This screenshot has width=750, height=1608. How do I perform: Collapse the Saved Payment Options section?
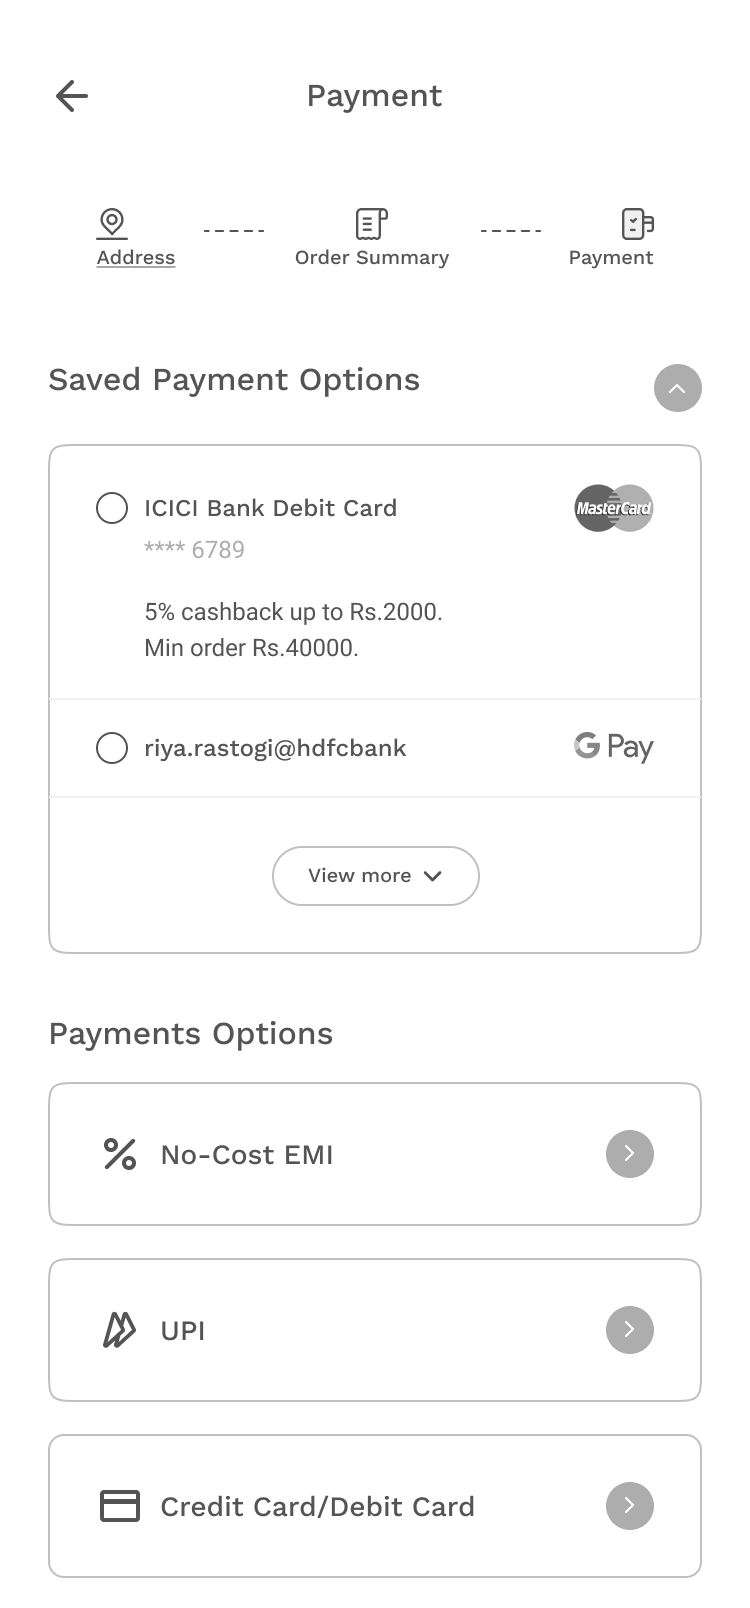677,388
